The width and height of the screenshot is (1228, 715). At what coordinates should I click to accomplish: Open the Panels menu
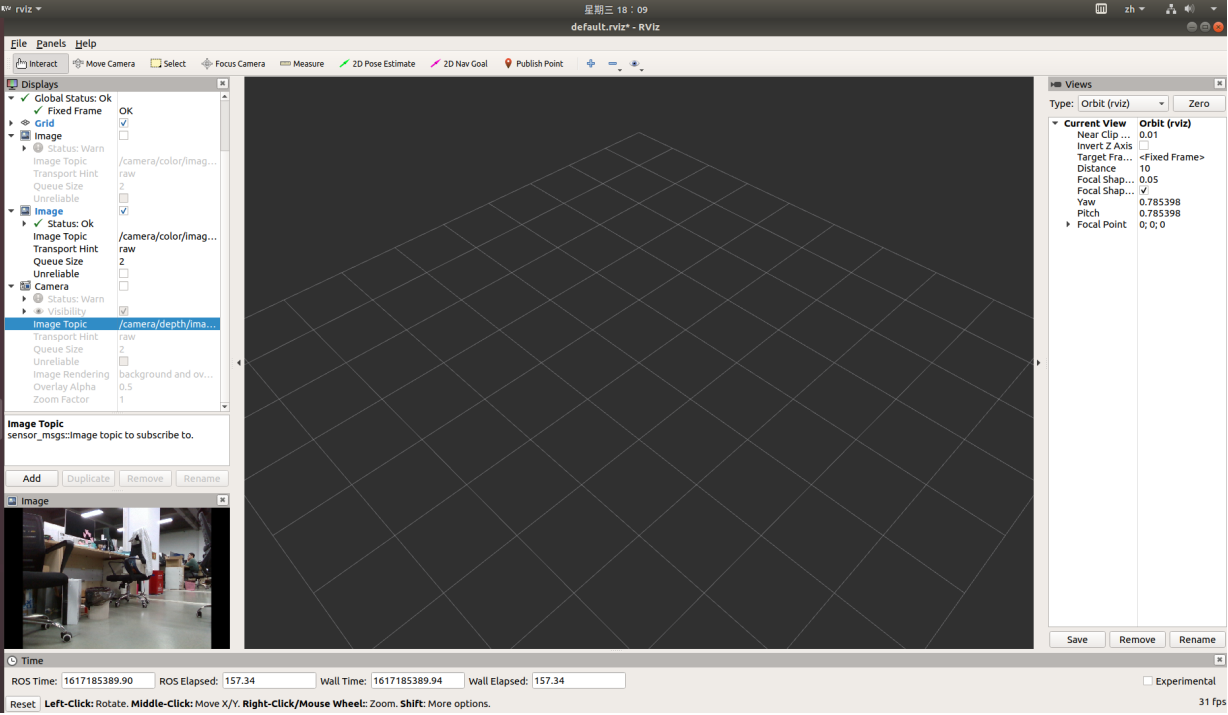click(x=51, y=44)
